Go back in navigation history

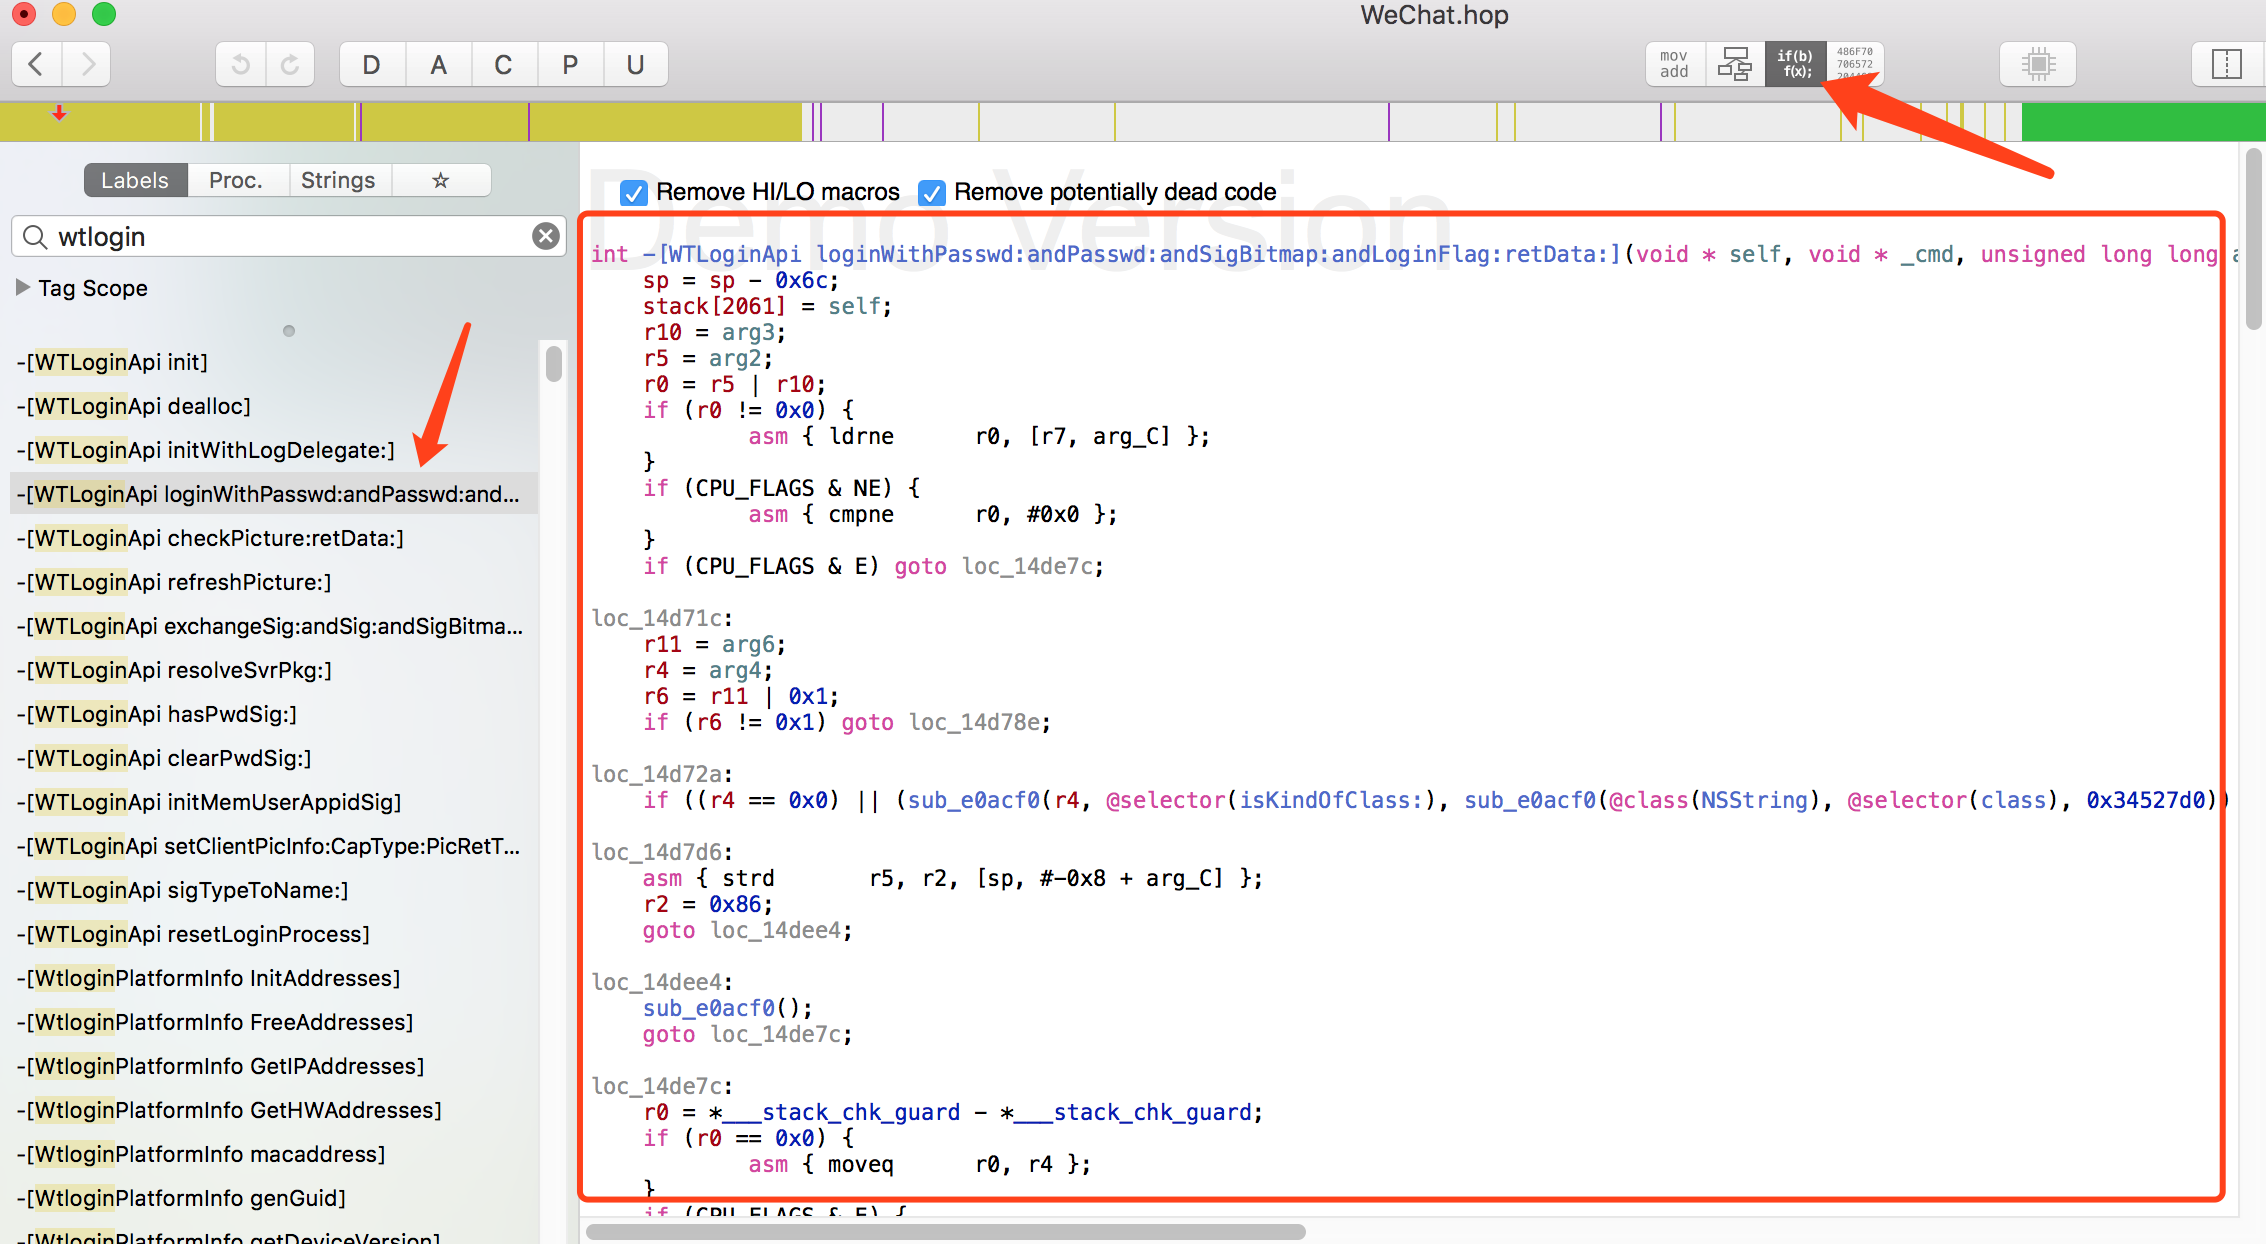[x=36, y=65]
